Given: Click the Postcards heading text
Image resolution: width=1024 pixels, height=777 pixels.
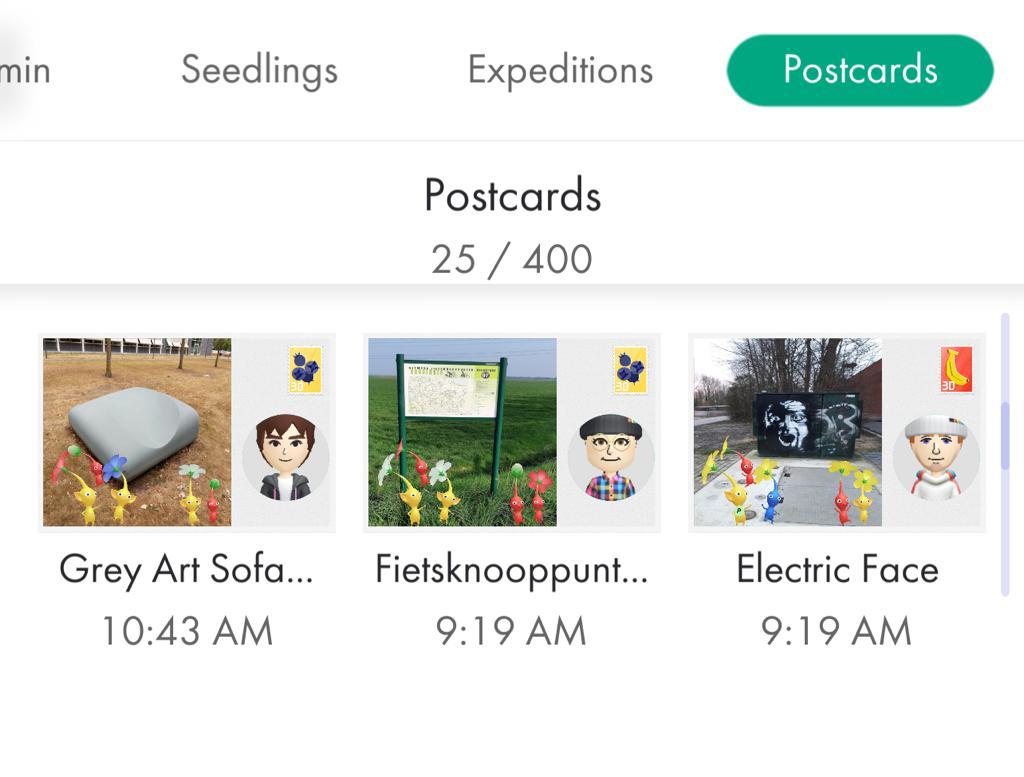Looking at the screenshot, I should (x=512, y=195).
